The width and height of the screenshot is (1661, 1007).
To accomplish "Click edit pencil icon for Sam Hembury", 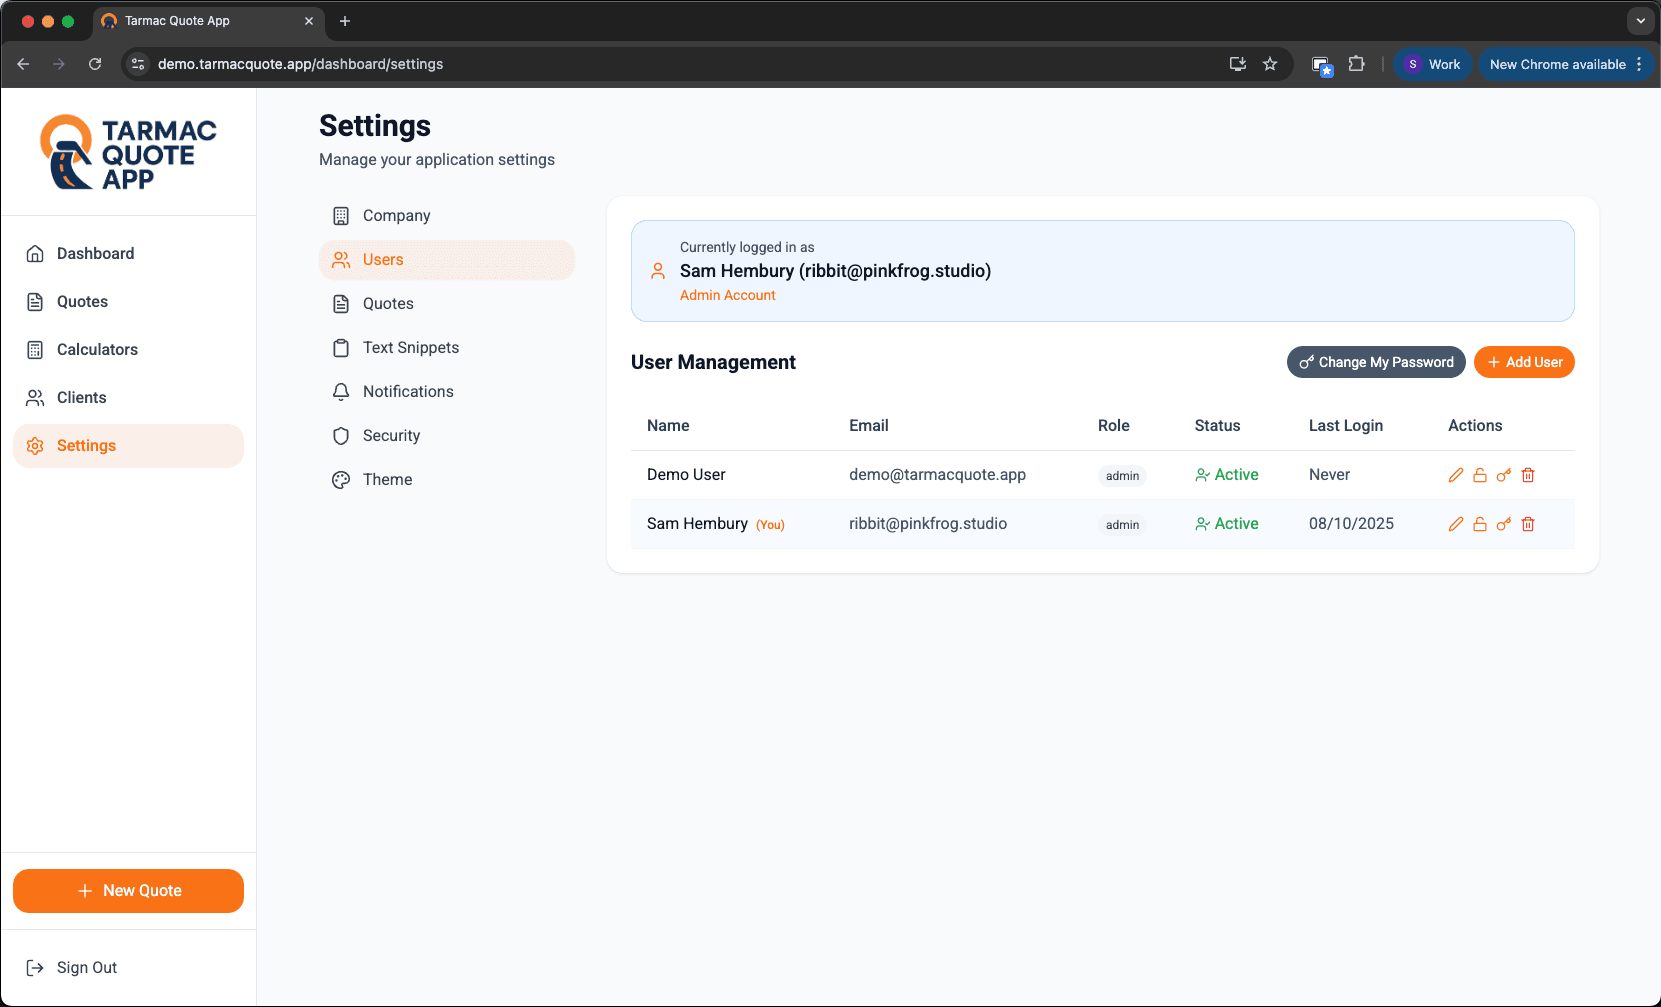I will (1456, 524).
